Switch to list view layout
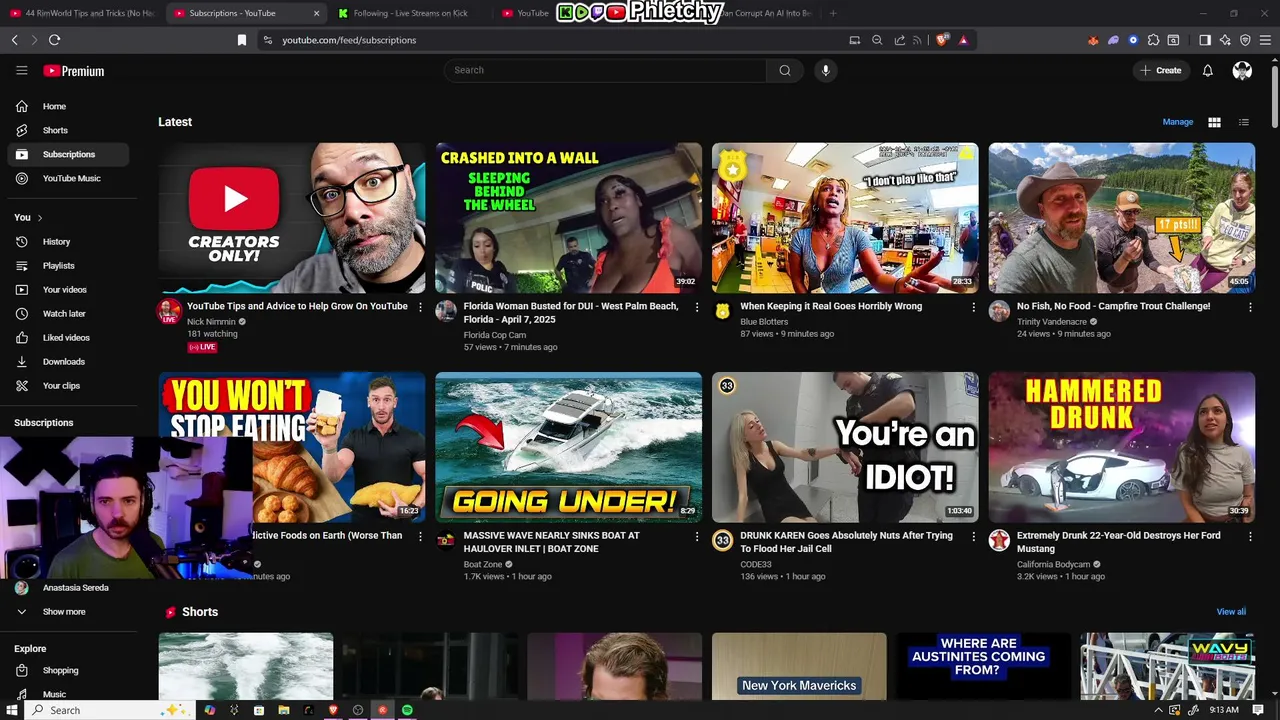 [x=1244, y=122]
